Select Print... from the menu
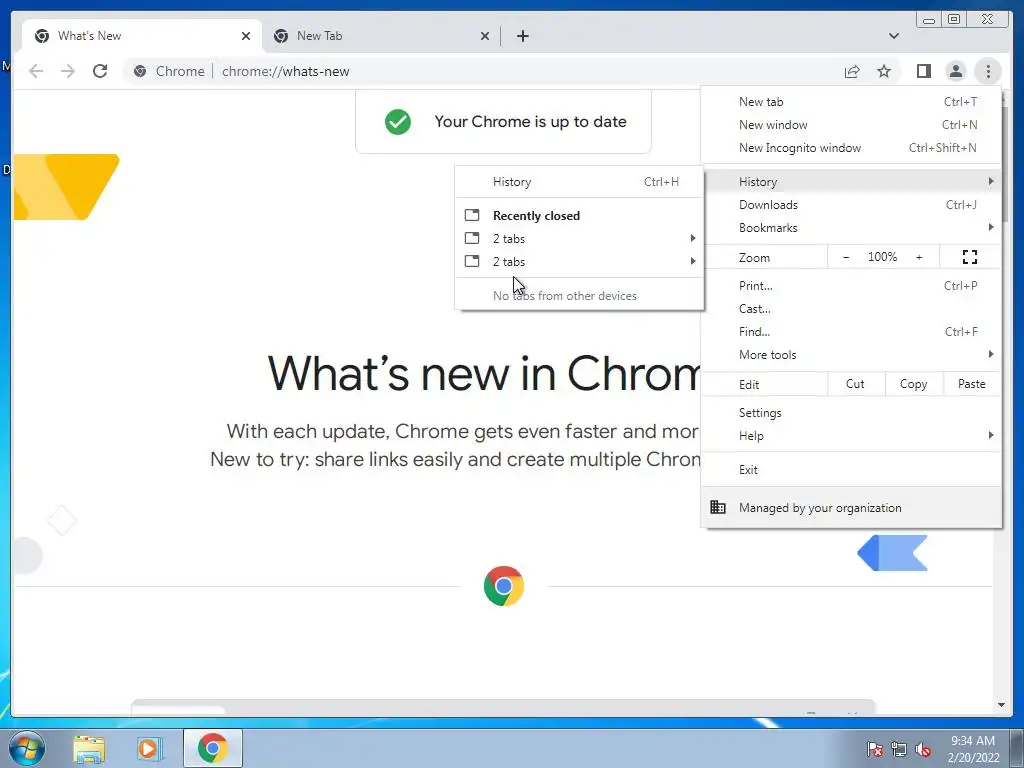The image size is (1024, 768). [852, 285]
